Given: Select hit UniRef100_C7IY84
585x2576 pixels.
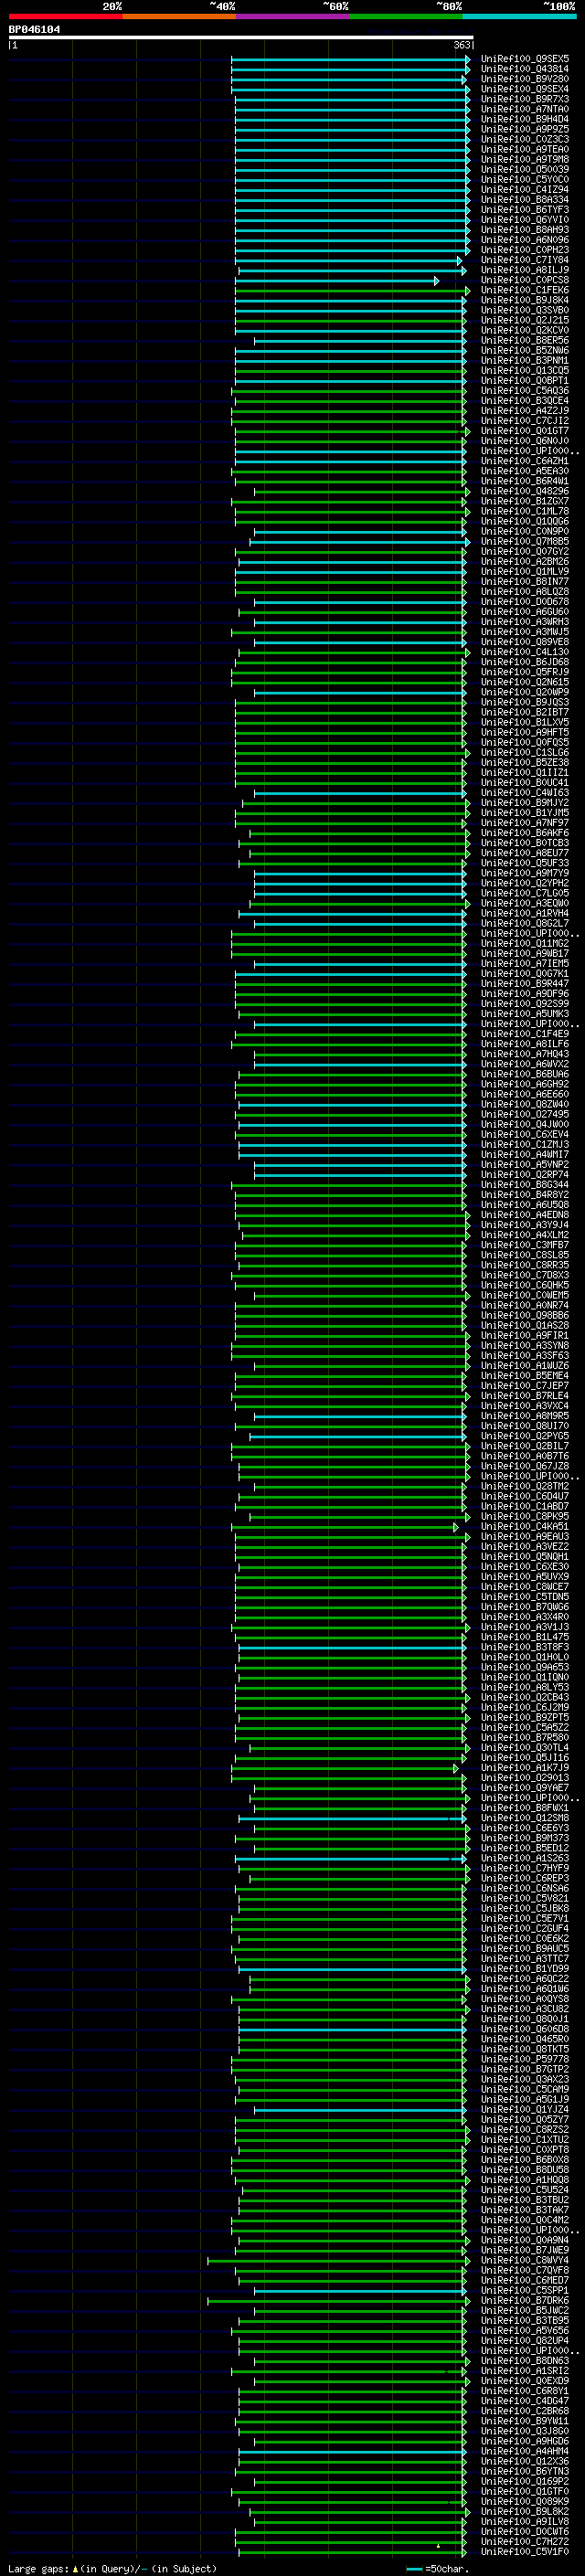Looking at the screenshot, I should (524, 260).
